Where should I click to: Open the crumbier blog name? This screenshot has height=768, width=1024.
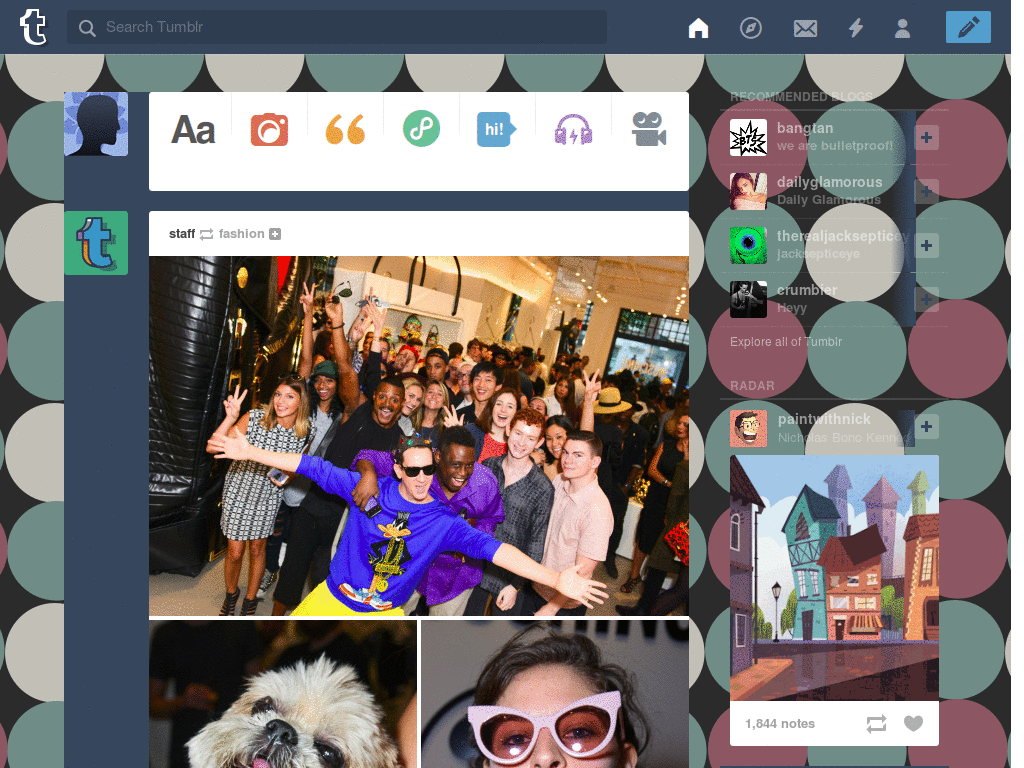click(807, 290)
